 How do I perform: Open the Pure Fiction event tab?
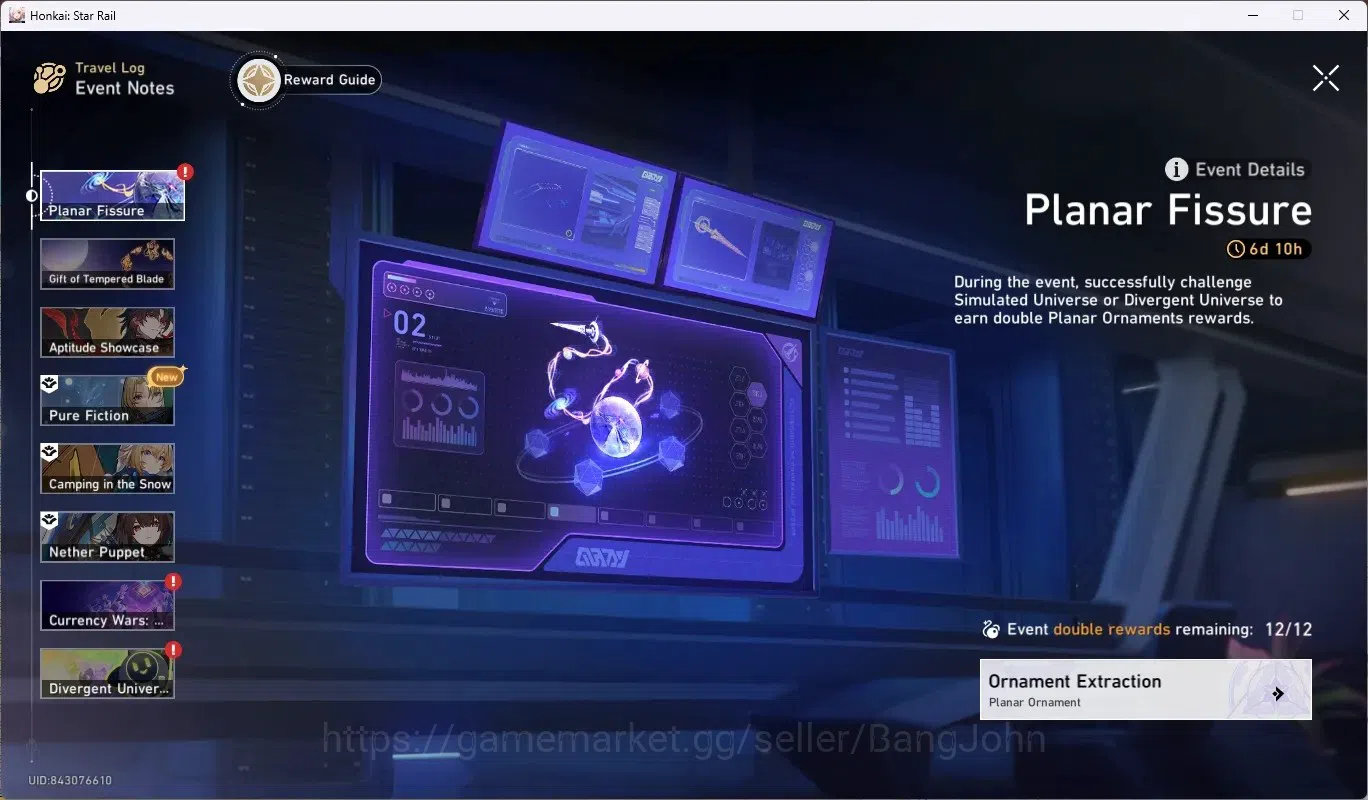pyautogui.click(x=107, y=400)
